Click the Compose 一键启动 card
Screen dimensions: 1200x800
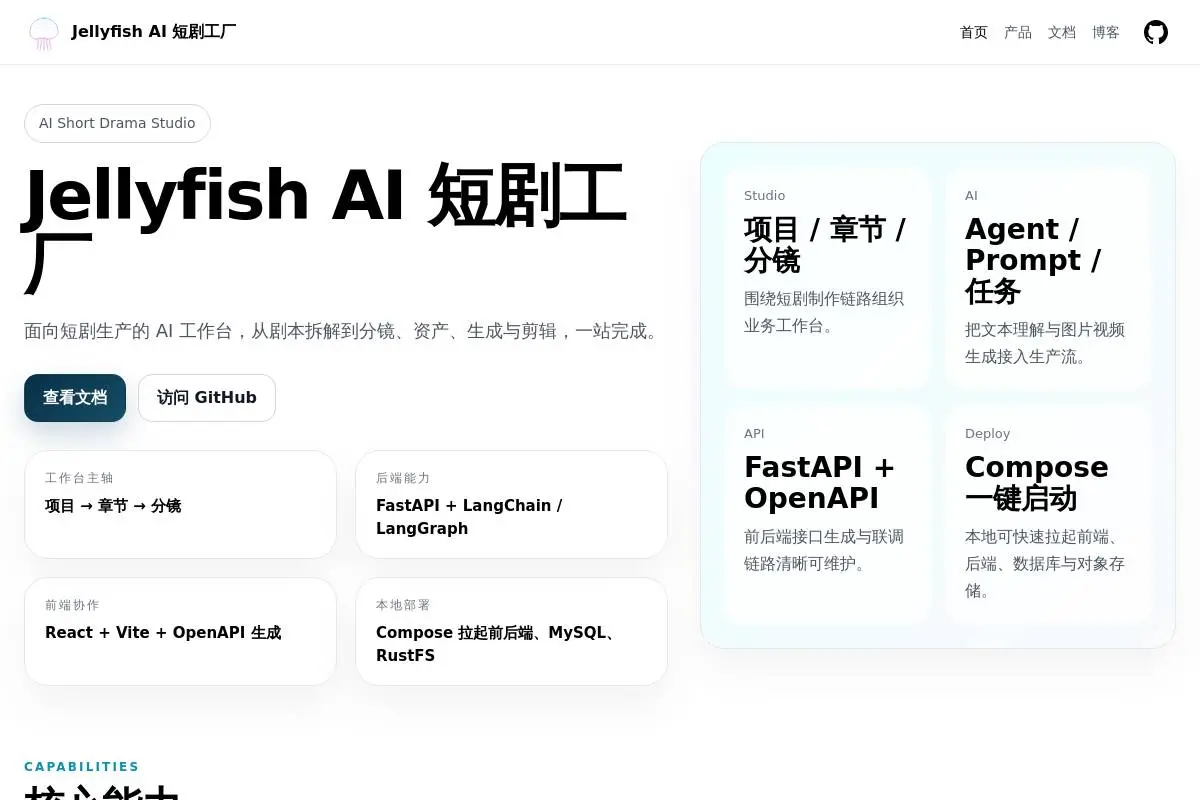click(1048, 515)
